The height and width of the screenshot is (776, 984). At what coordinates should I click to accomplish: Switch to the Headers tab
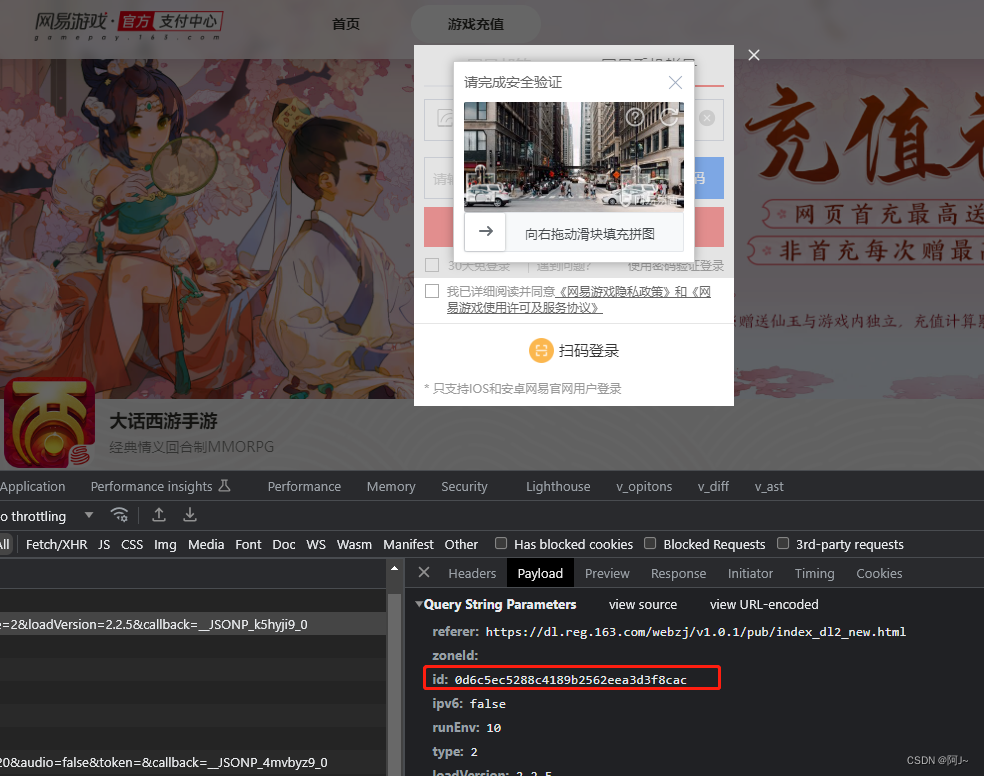[x=472, y=573]
